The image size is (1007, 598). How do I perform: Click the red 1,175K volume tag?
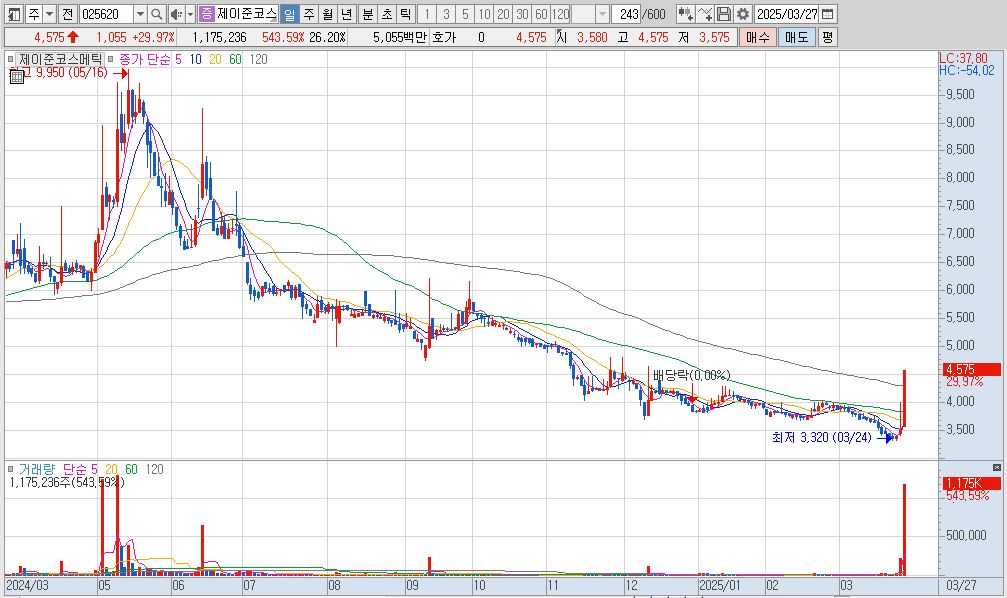[x=972, y=484]
